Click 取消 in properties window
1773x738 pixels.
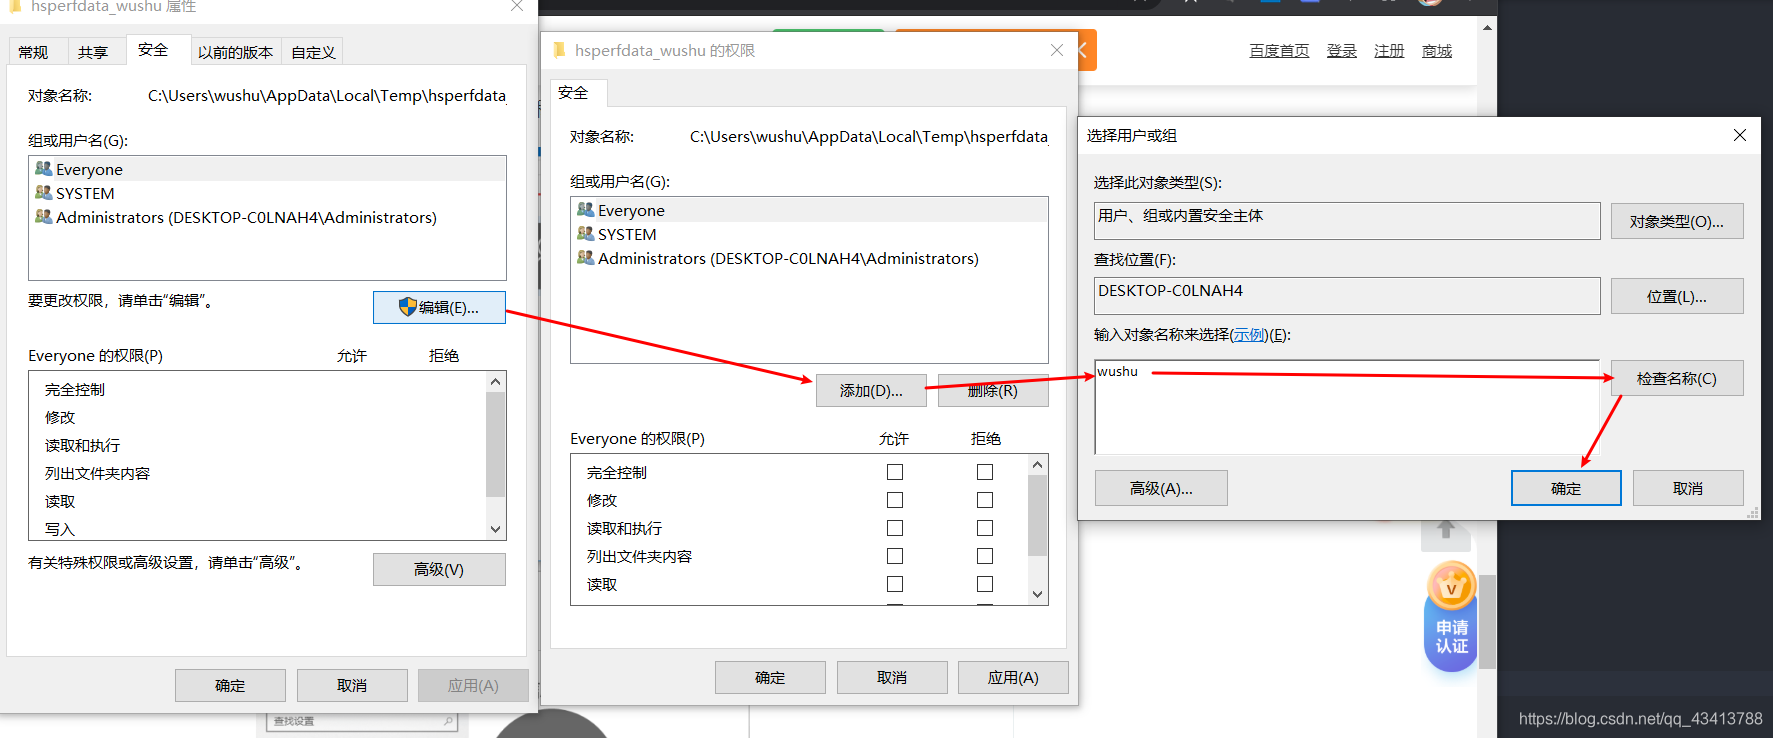coord(352,685)
